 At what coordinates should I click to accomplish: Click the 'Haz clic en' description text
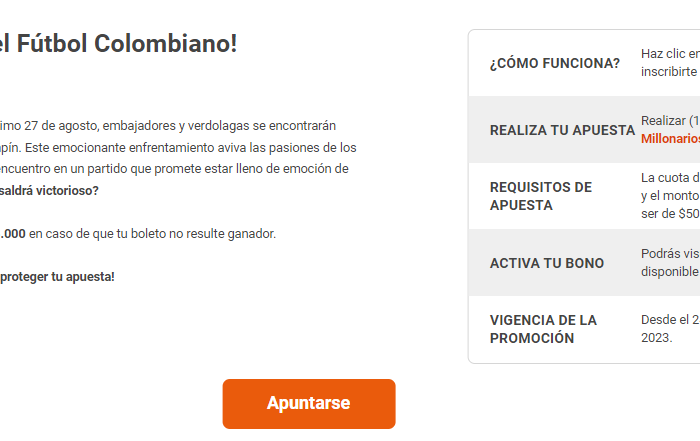click(x=670, y=54)
